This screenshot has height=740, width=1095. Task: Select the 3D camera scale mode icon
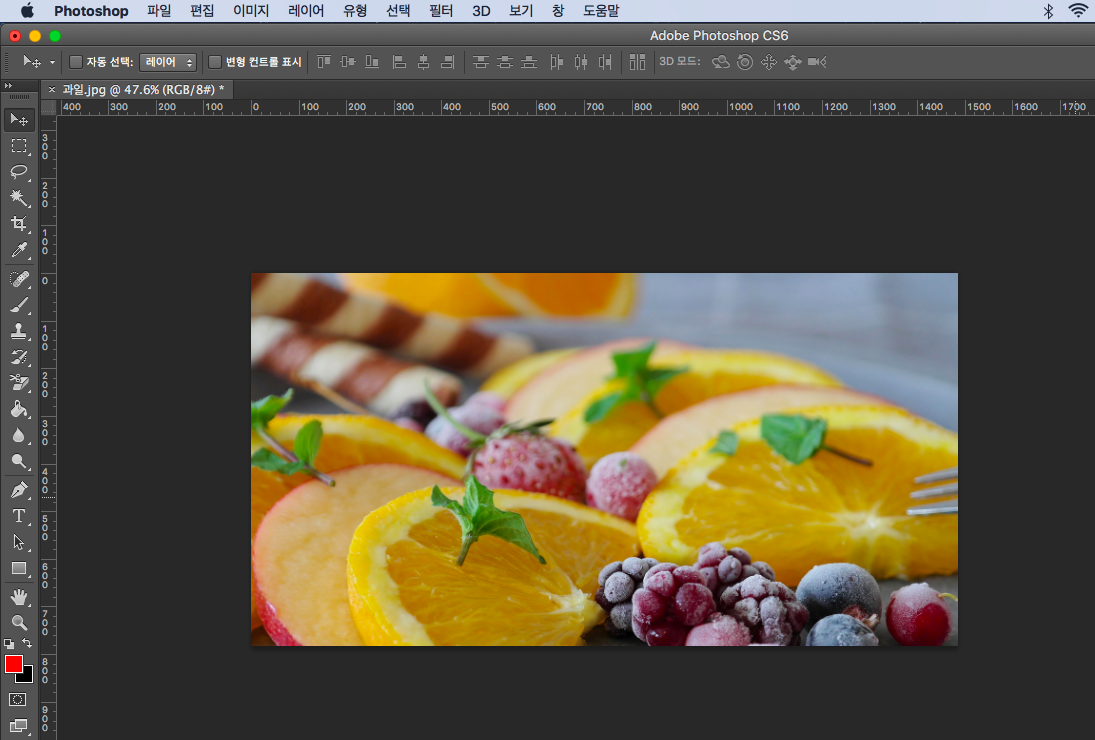tap(817, 62)
